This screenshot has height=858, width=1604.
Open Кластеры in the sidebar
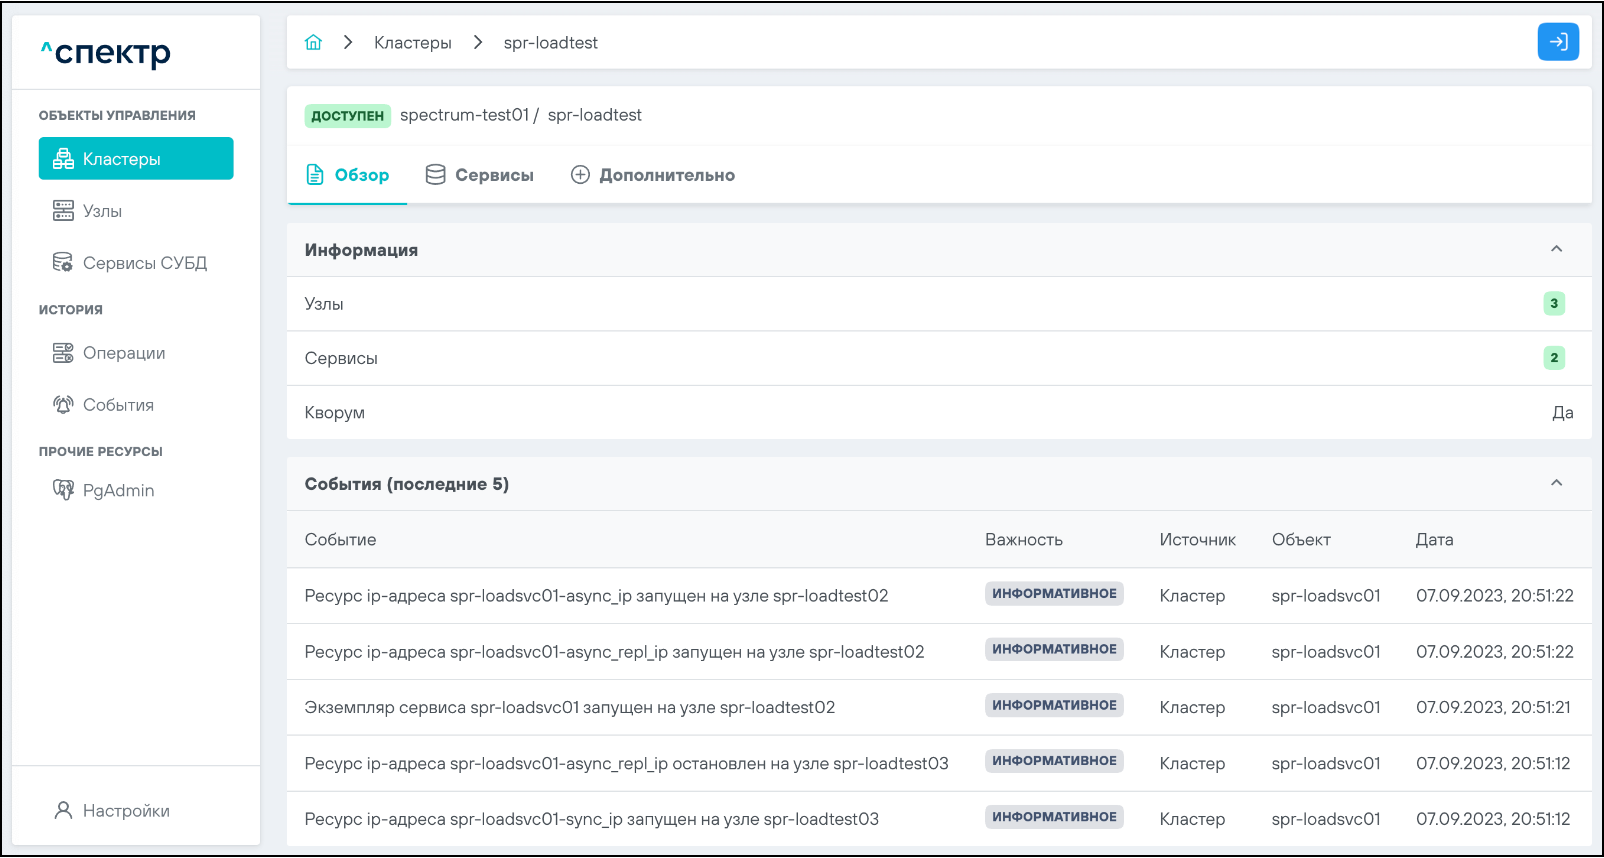(x=136, y=159)
